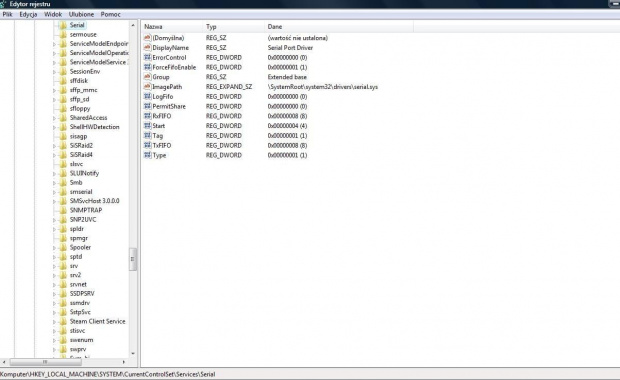Click the tree scroll right arrow
Image resolution: width=620 pixels, height=380 pixels.
click(124, 362)
